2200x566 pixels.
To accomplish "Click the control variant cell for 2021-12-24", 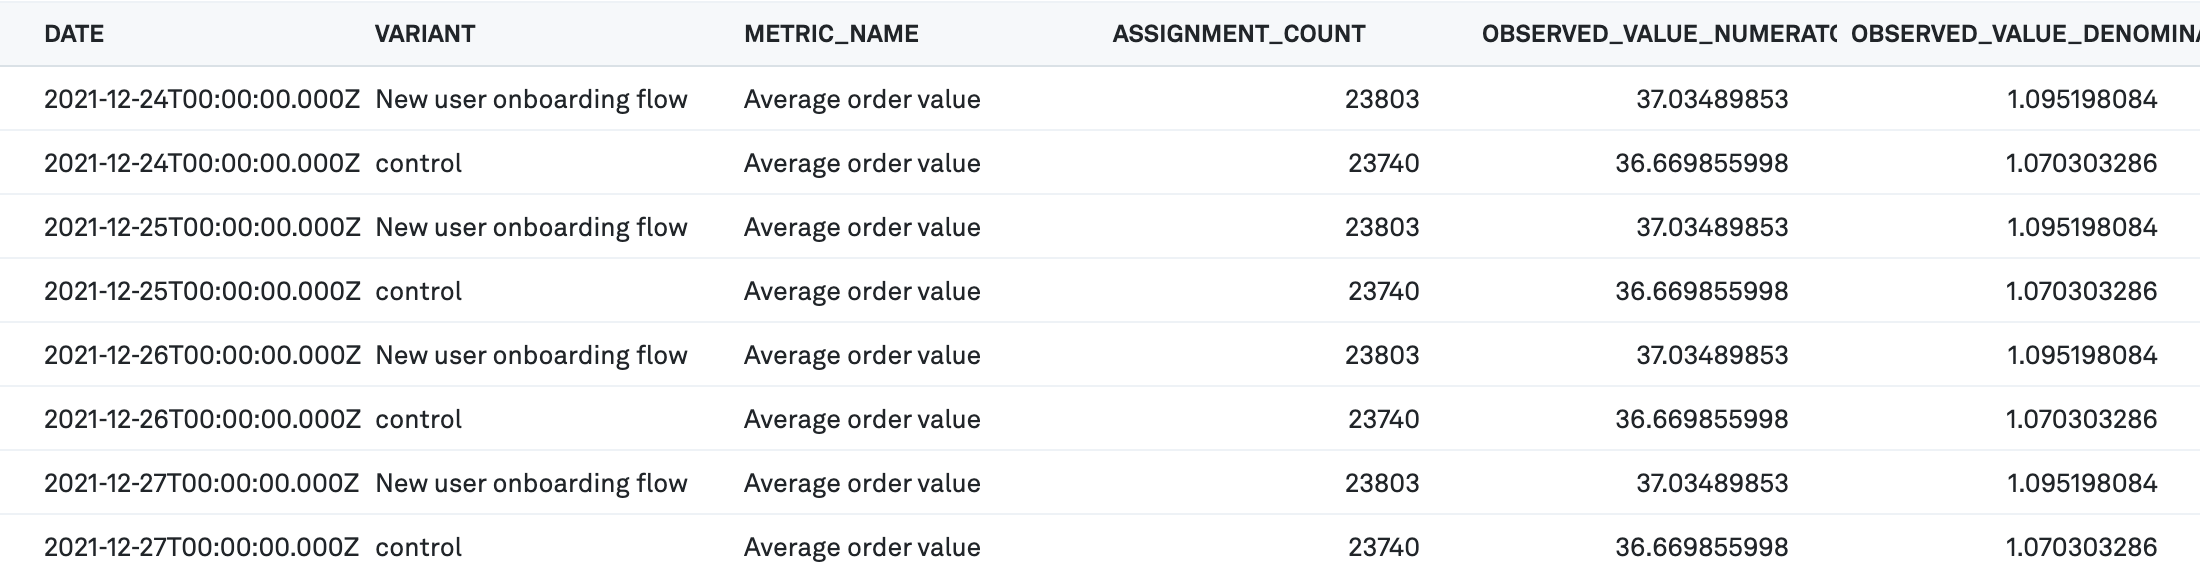I will [x=418, y=163].
